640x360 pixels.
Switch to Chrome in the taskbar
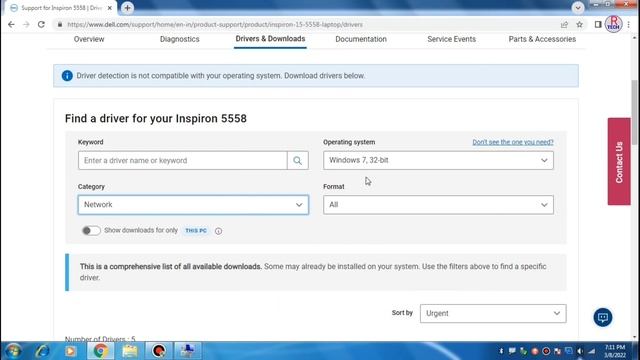point(100,351)
